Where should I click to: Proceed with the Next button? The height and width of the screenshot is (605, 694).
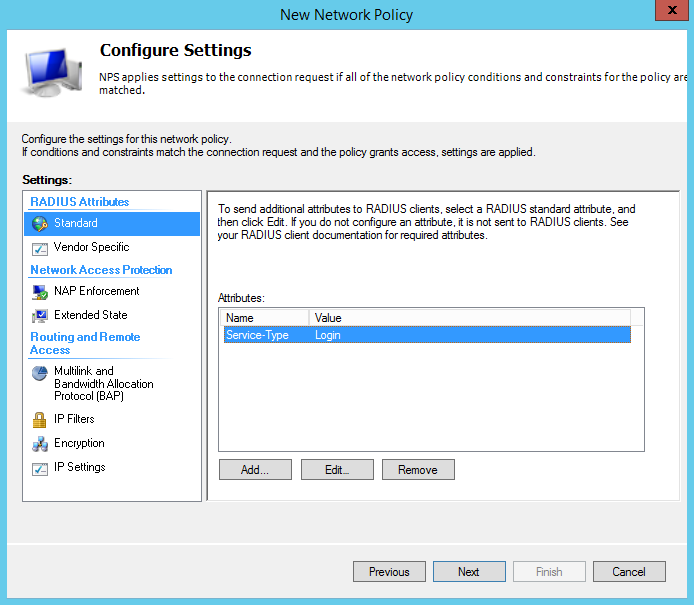point(469,572)
